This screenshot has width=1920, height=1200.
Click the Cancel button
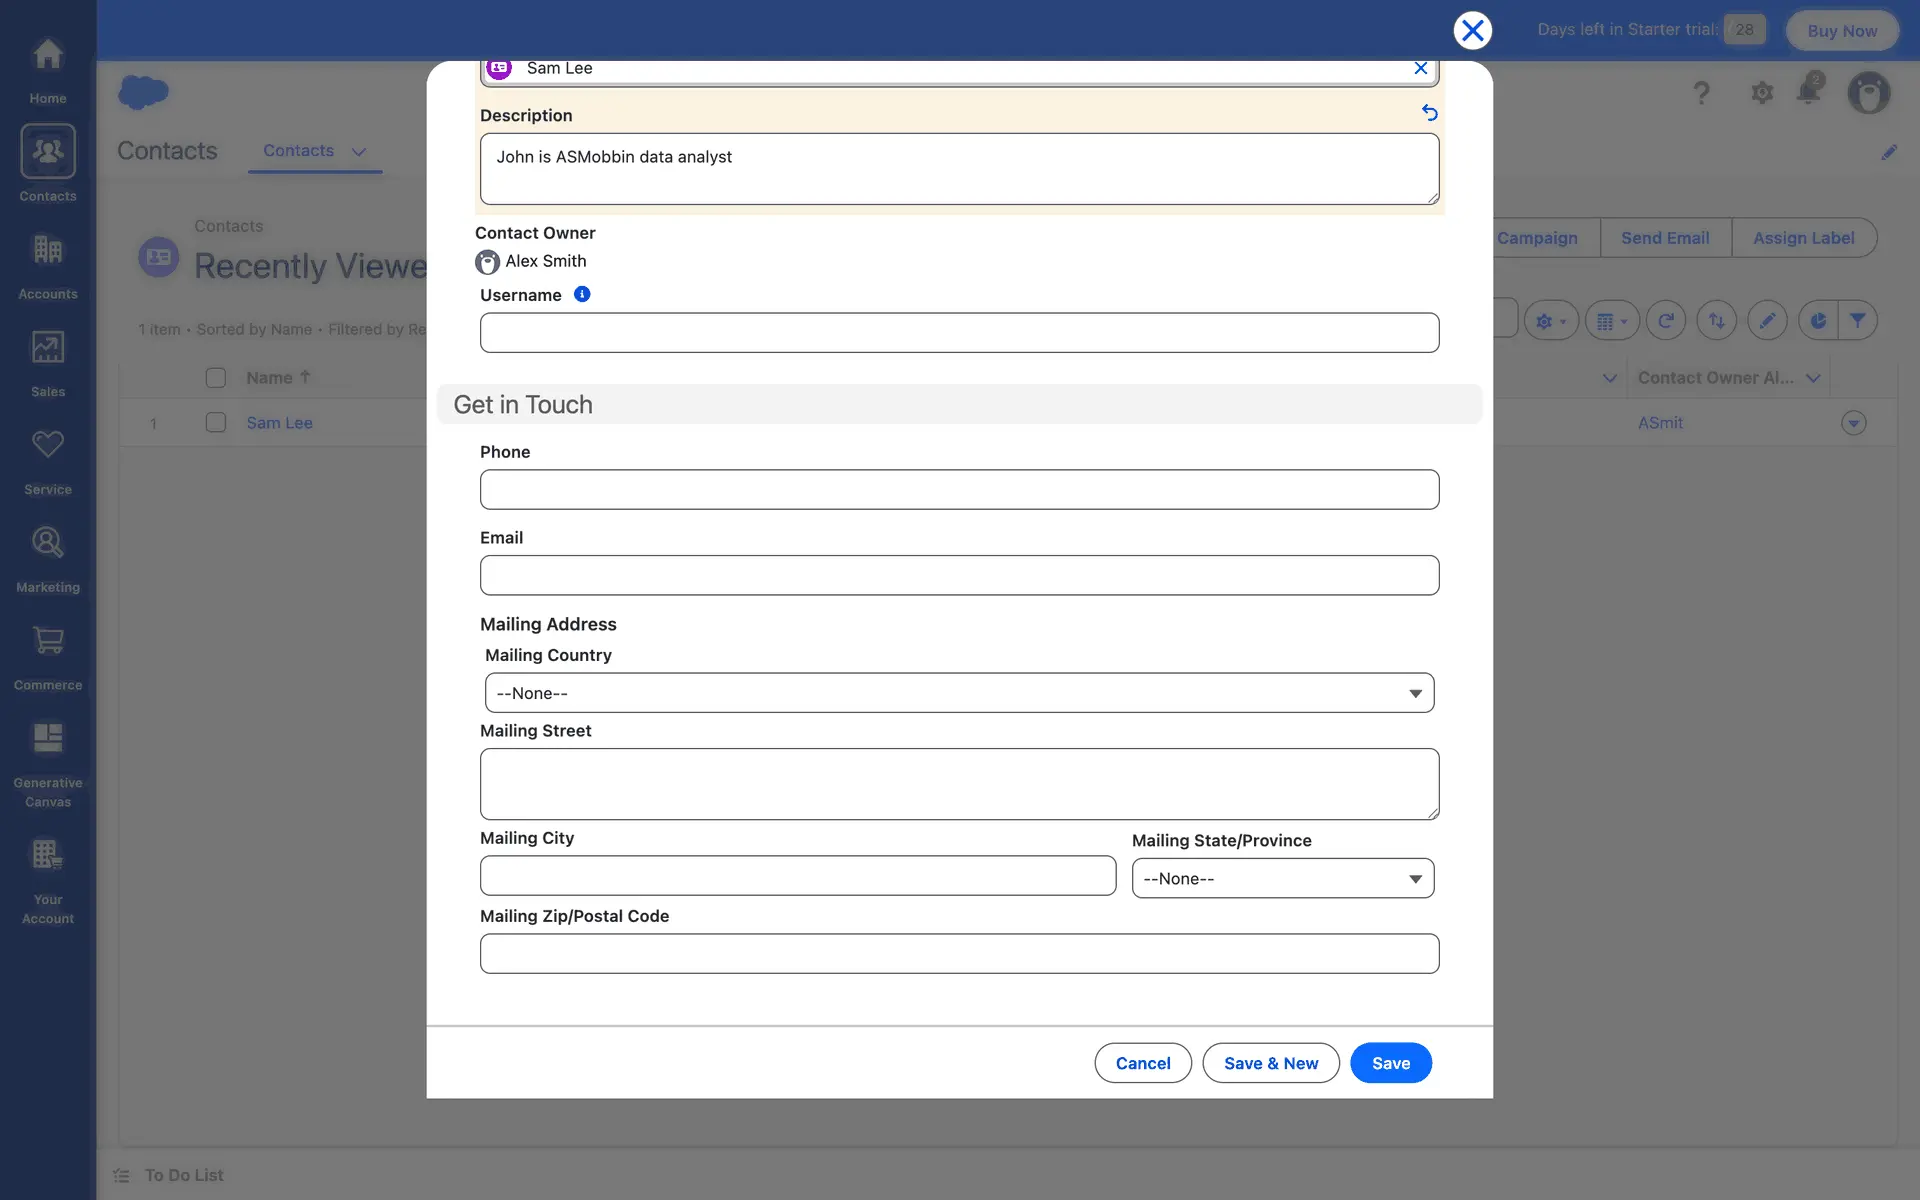pos(1142,1063)
